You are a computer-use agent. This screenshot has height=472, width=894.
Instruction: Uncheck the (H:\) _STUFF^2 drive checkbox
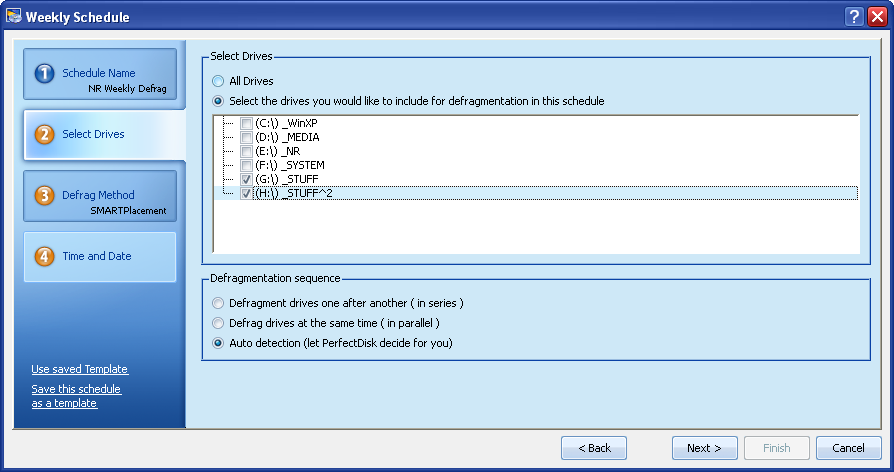click(x=246, y=194)
